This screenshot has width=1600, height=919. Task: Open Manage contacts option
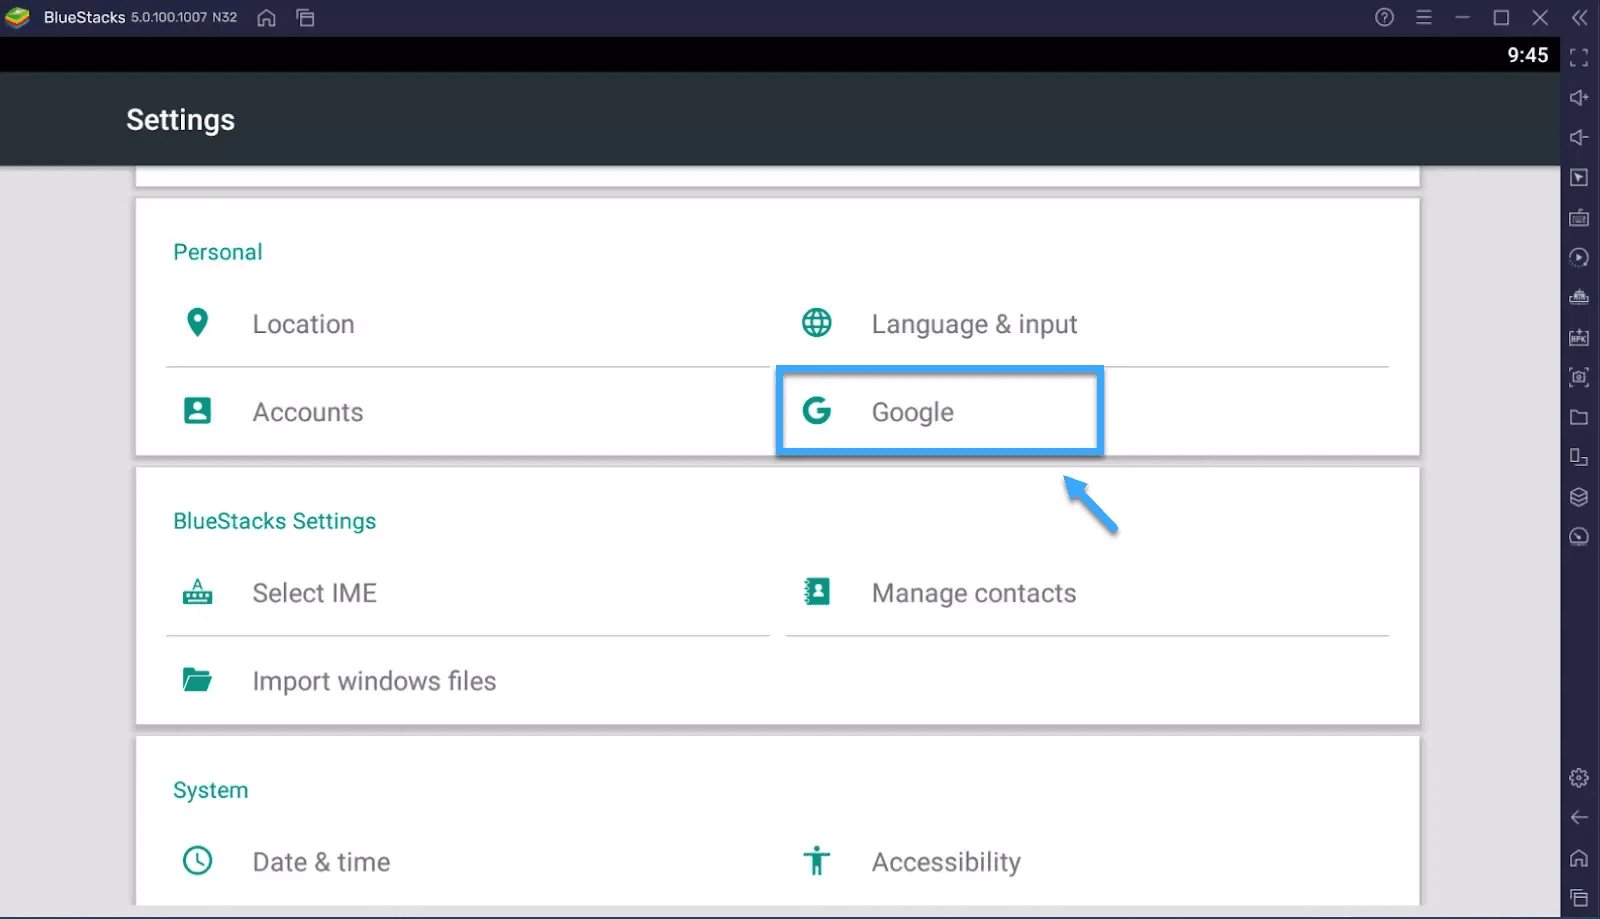[x=1087, y=593]
